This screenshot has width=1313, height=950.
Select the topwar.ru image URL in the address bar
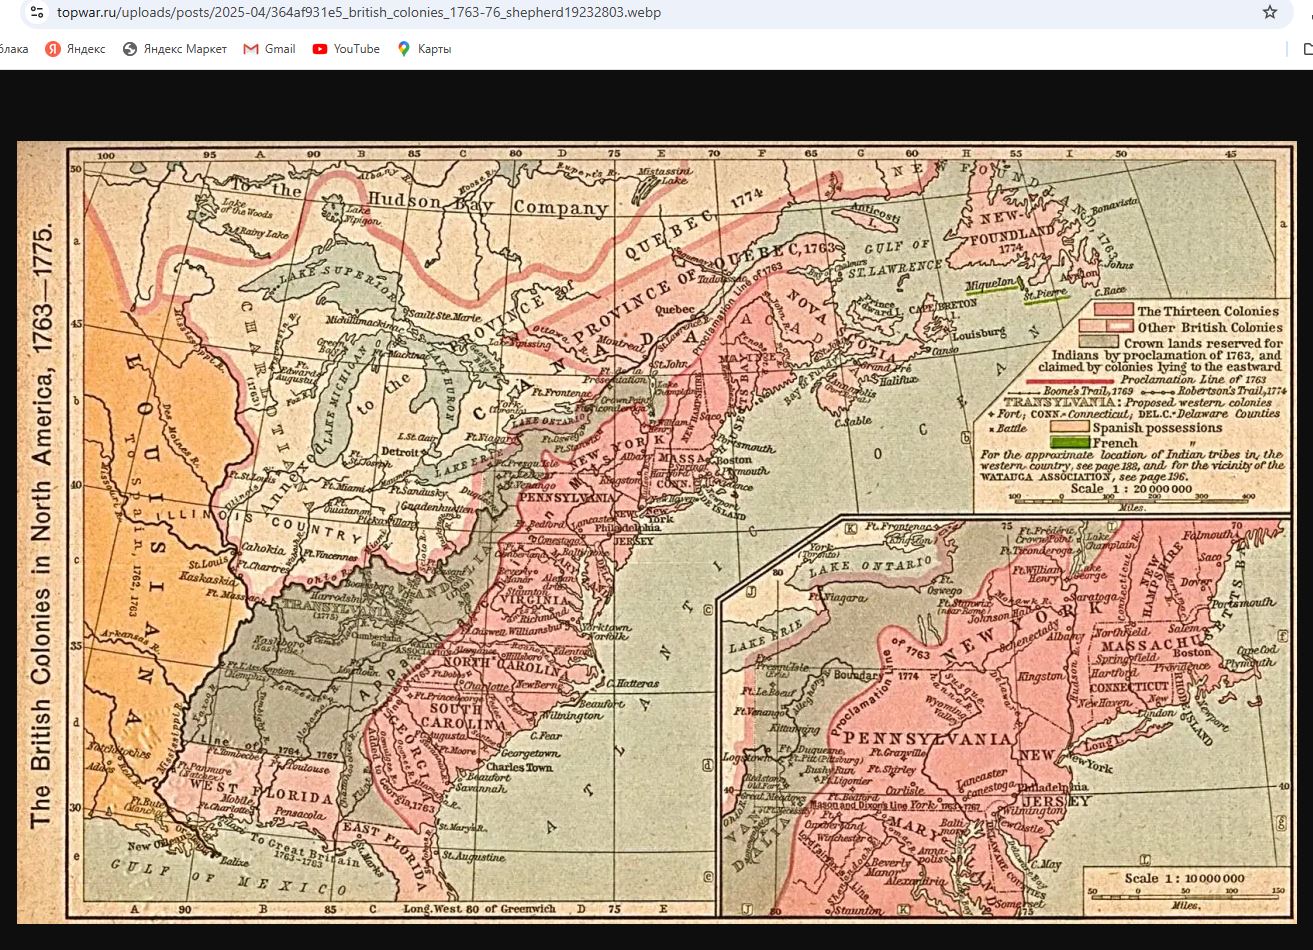click(359, 13)
